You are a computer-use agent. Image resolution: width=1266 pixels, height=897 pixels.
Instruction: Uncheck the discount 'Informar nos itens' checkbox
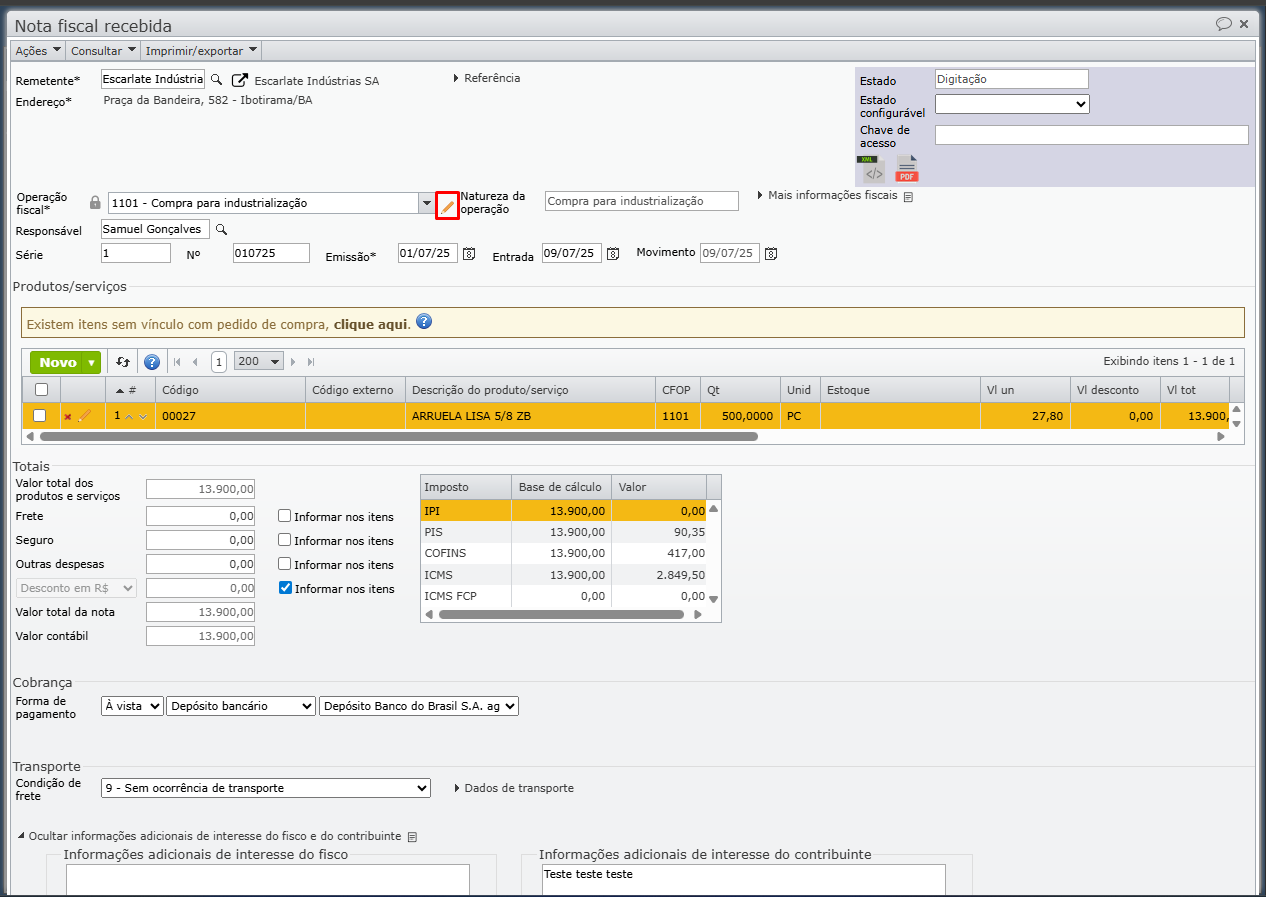pyautogui.click(x=285, y=588)
